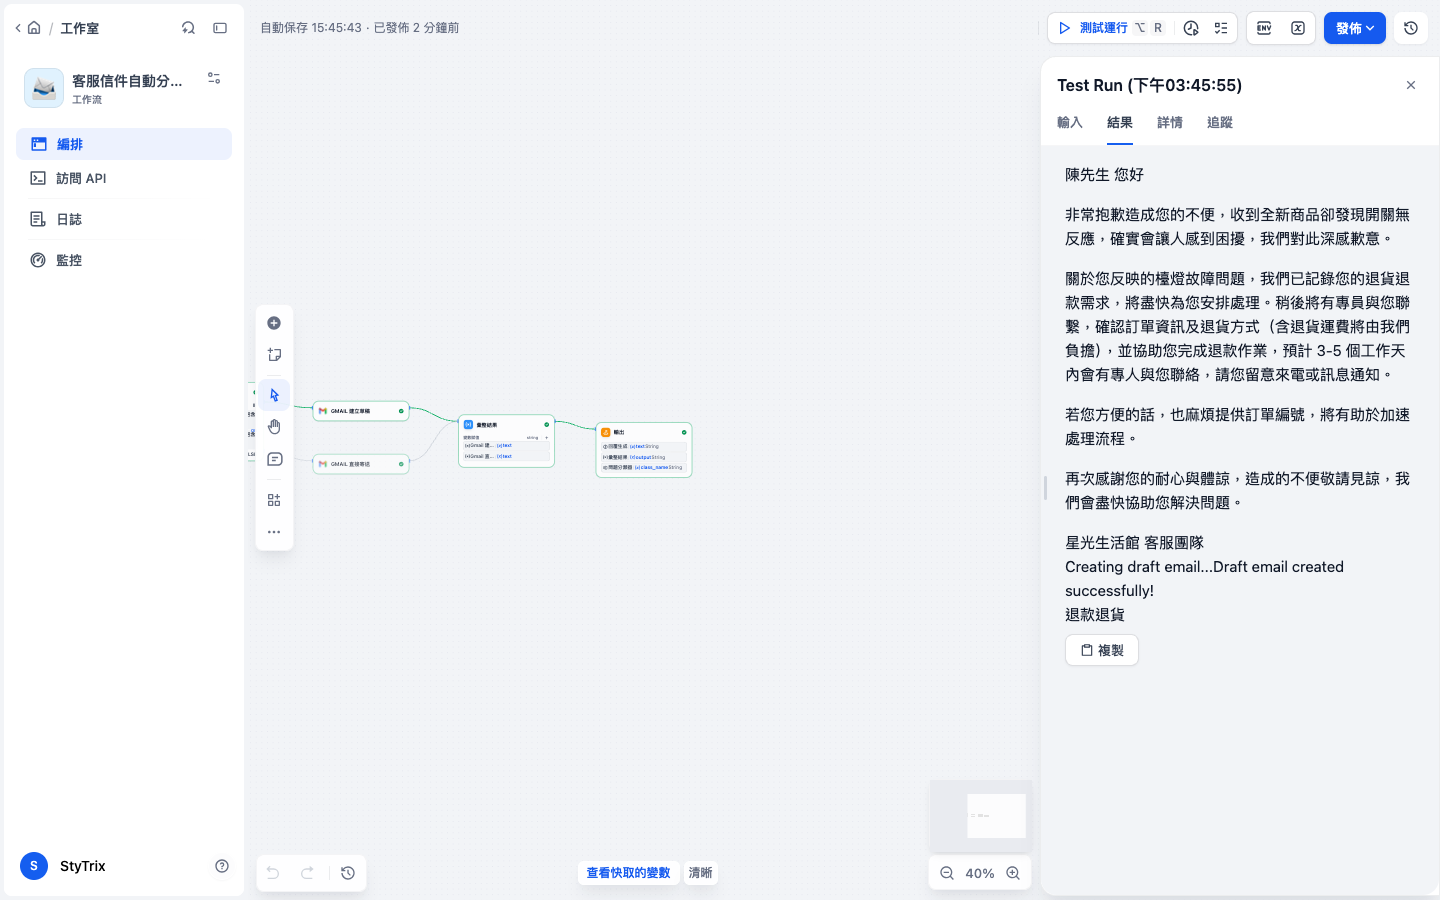
Task: Click the comment bubble tool
Action: (274, 459)
